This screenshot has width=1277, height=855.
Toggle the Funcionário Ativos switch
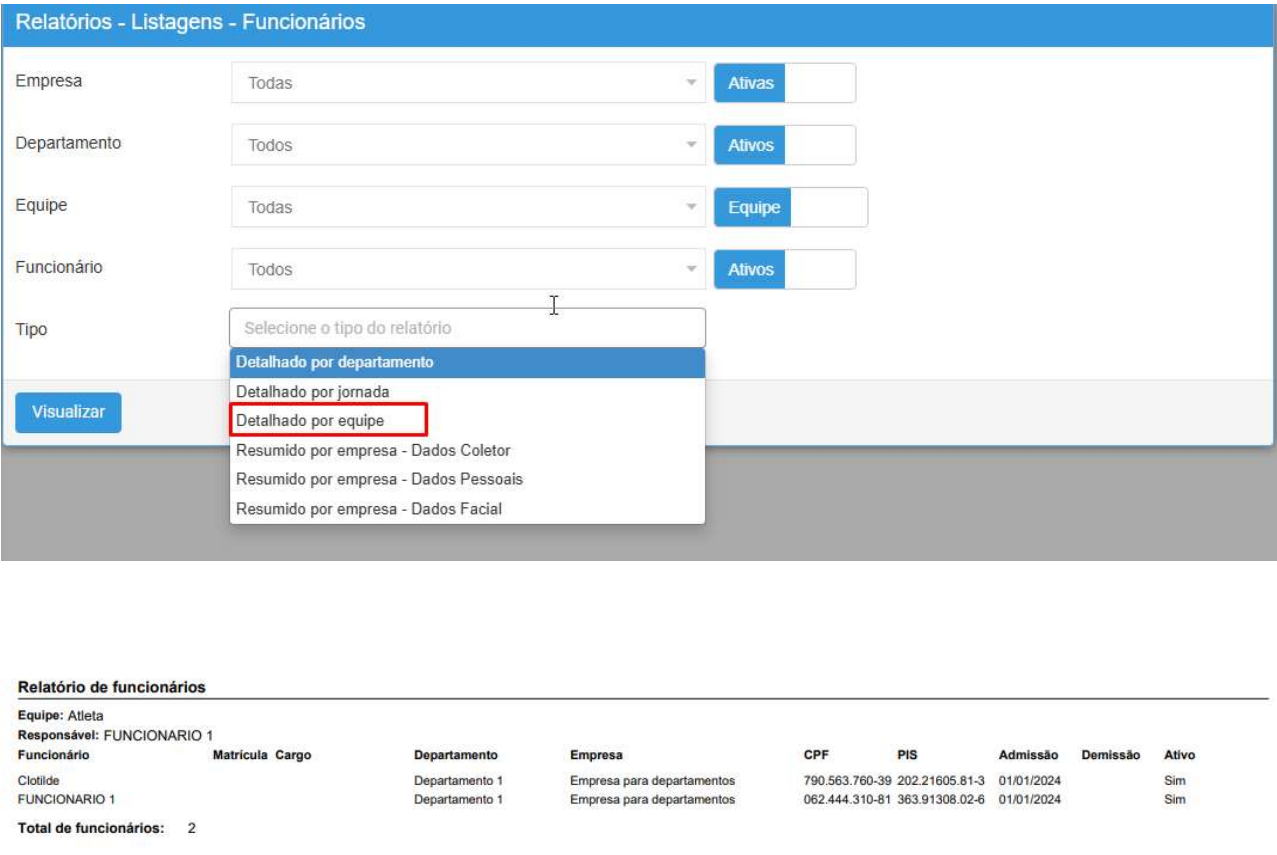pos(784,269)
